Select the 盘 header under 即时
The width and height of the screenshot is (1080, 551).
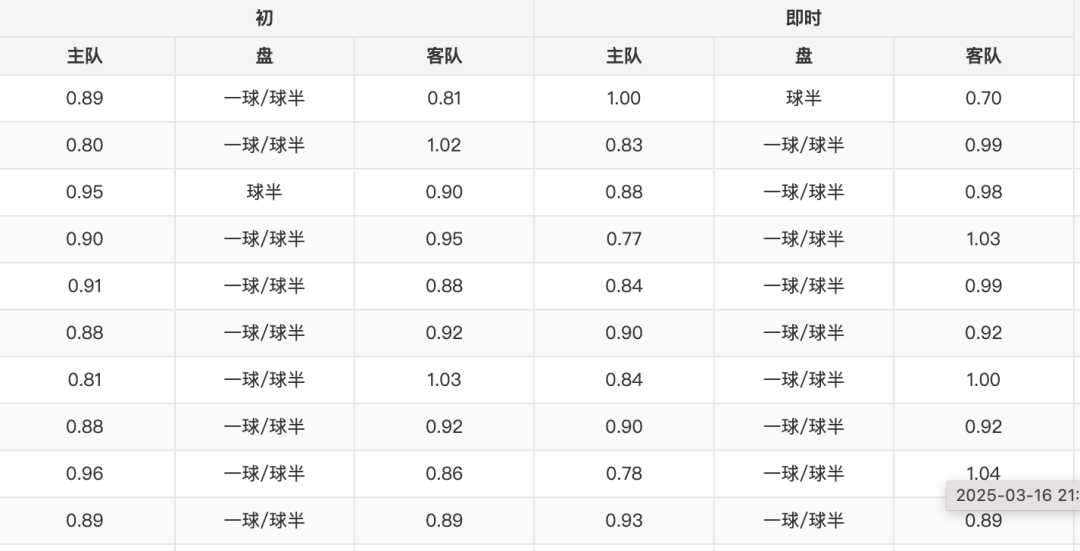pos(803,56)
